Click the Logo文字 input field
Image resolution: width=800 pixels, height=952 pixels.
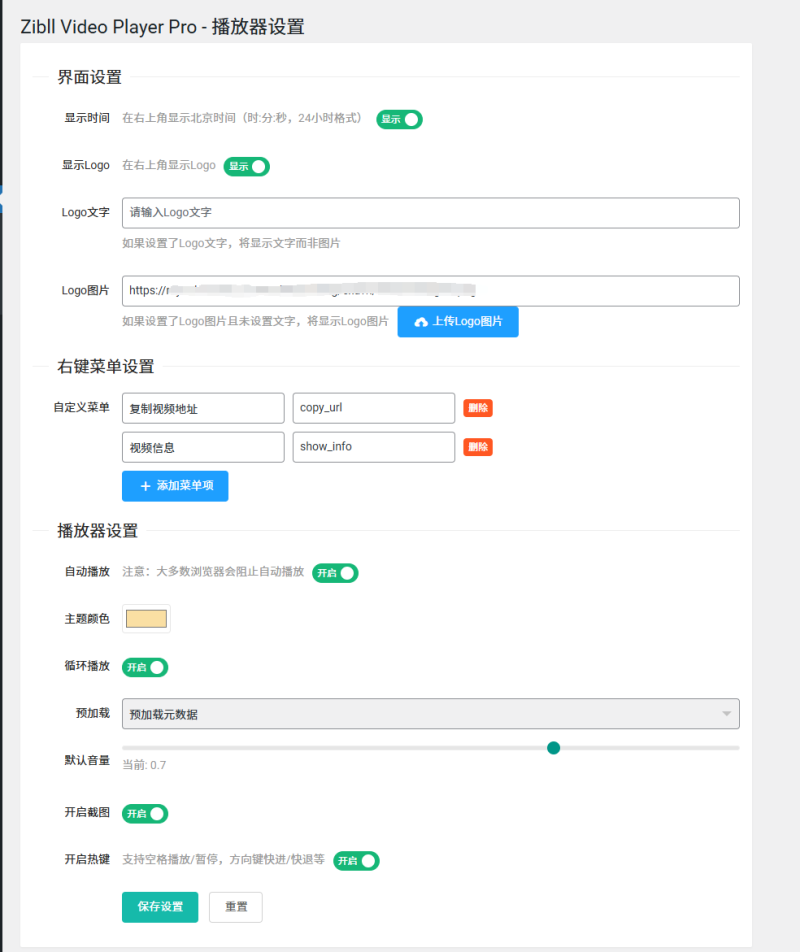click(x=430, y=213)
